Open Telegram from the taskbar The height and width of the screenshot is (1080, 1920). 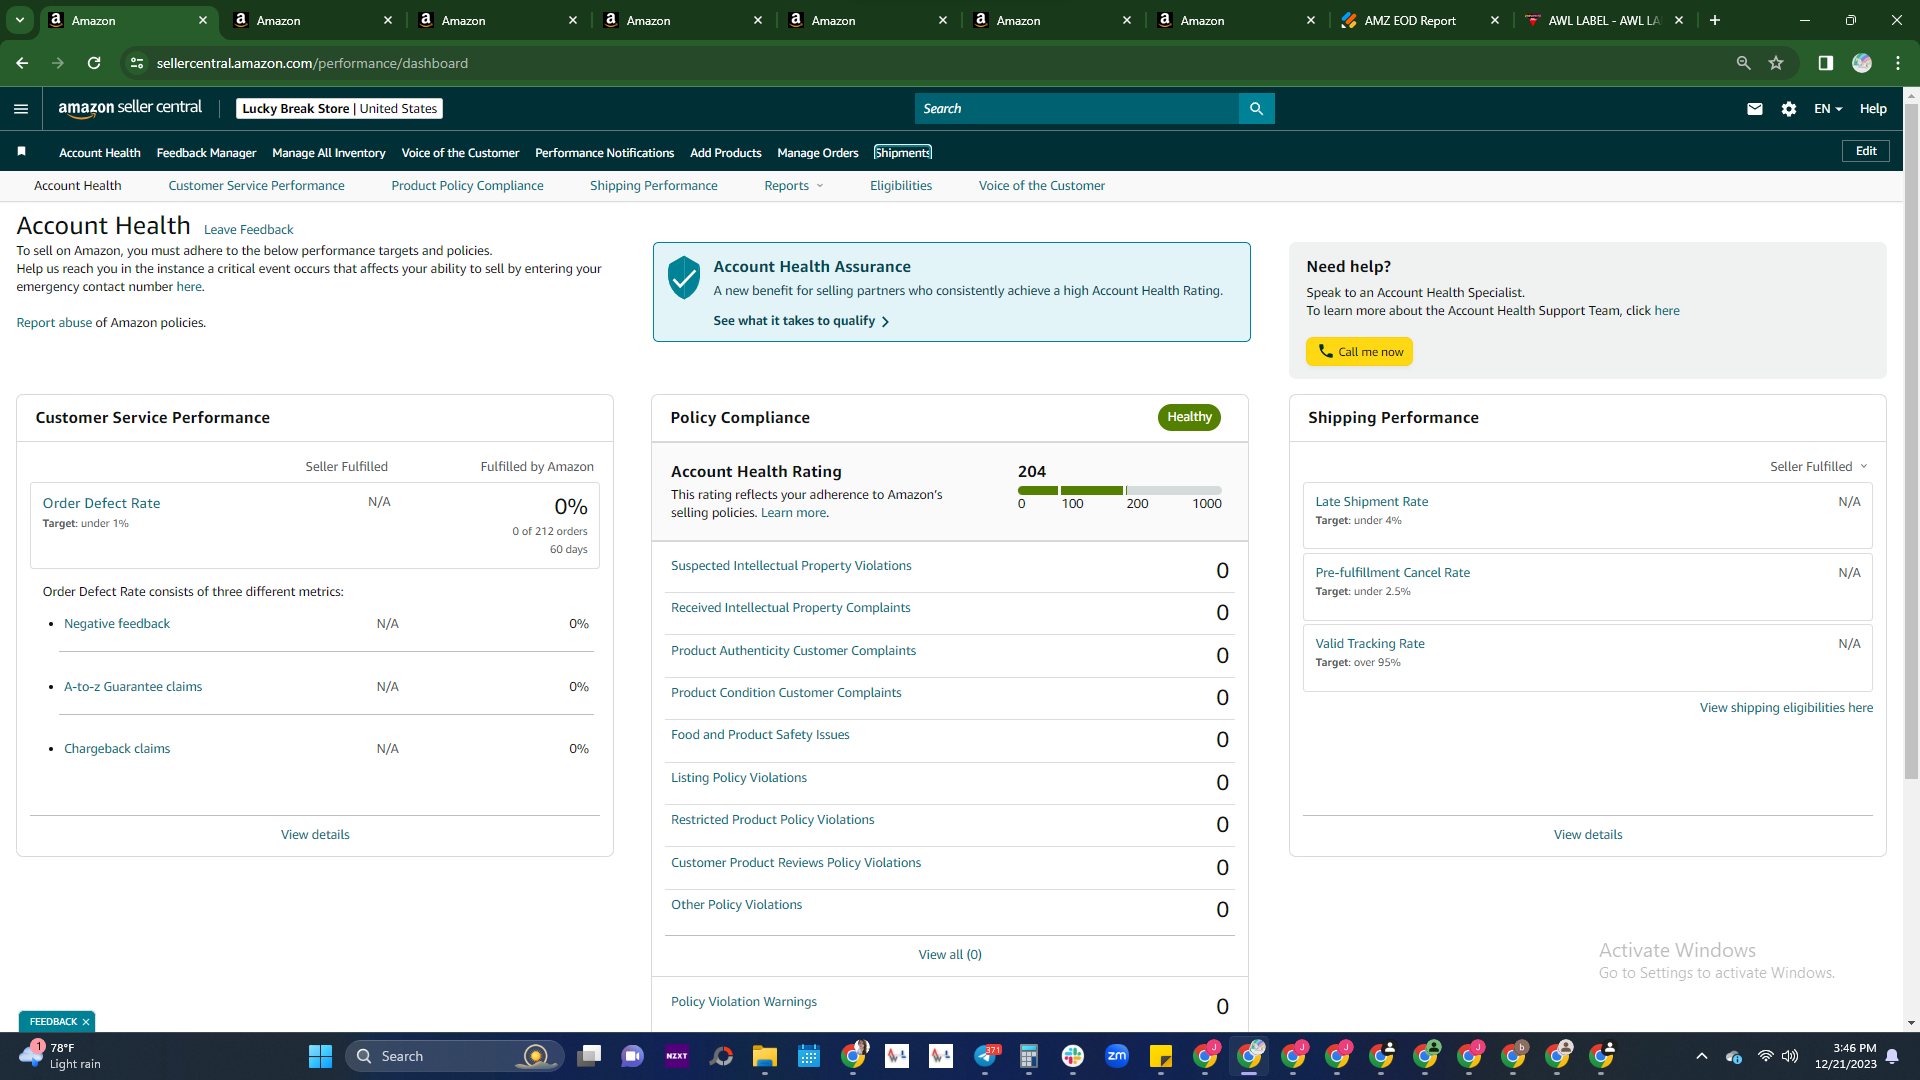coord(986,1056)
